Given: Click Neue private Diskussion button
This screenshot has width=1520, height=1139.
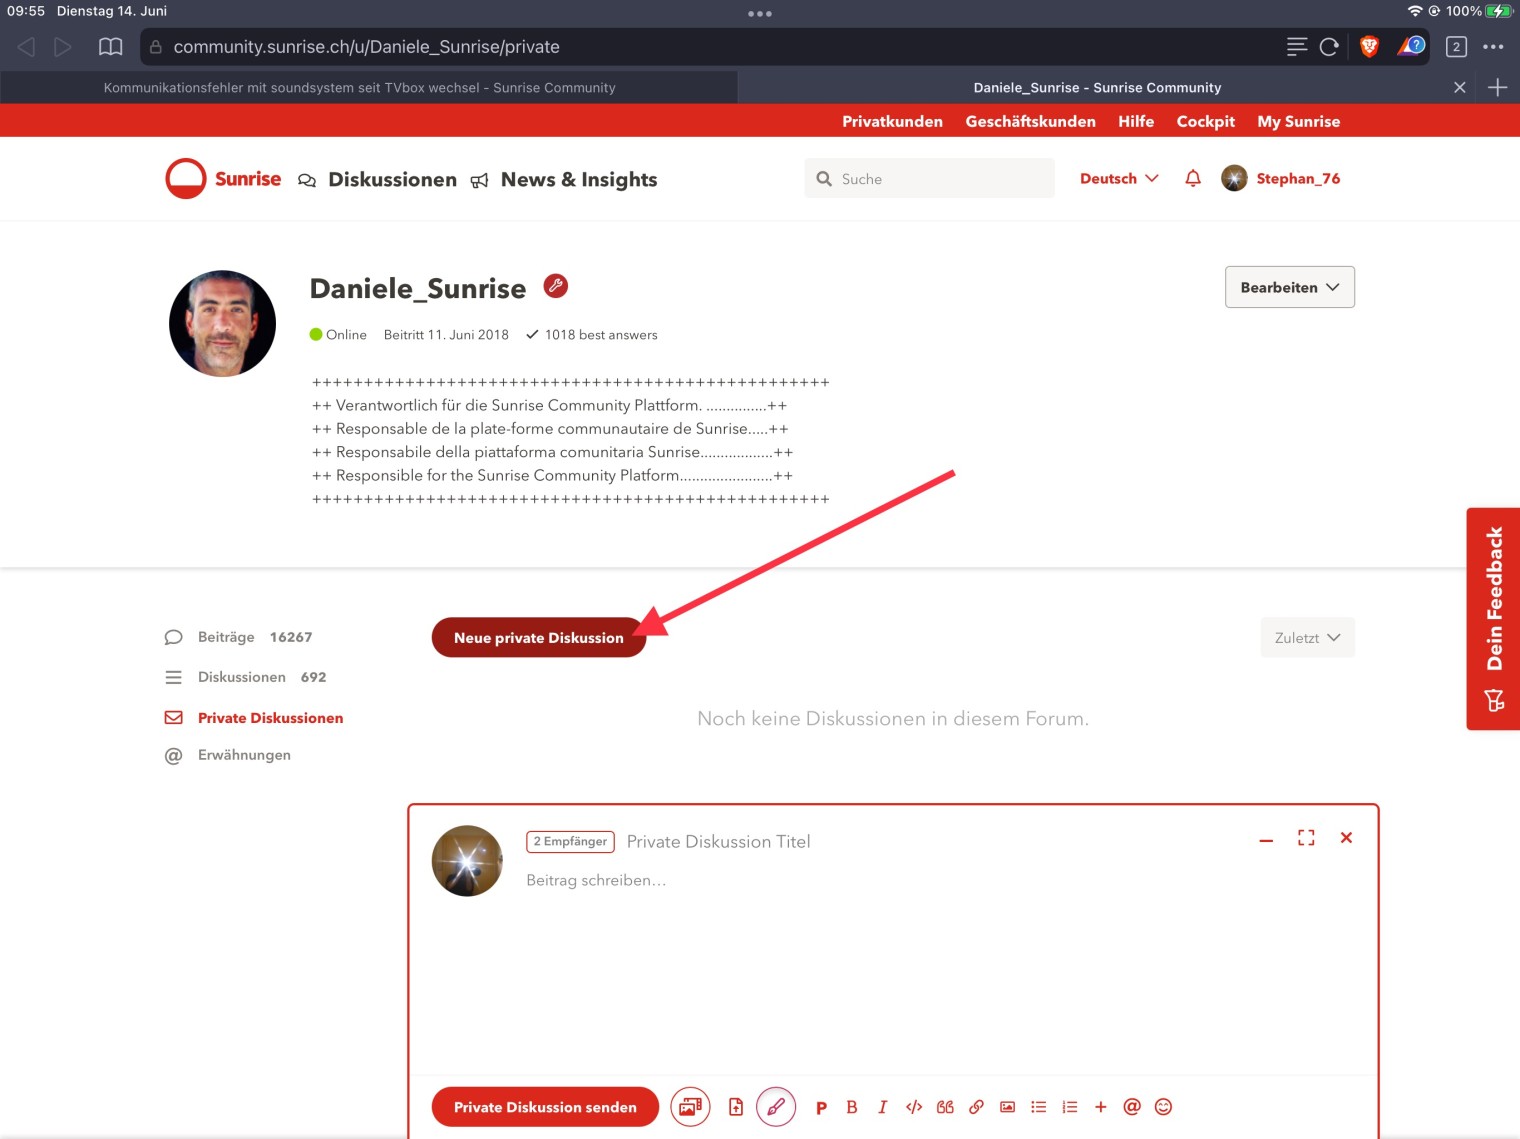Looking at the screenshot, I should (x=538, y=638).
